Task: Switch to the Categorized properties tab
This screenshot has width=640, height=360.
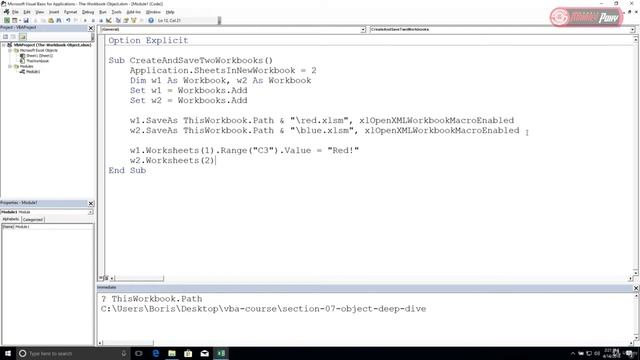Action: (x=33, y=220)
